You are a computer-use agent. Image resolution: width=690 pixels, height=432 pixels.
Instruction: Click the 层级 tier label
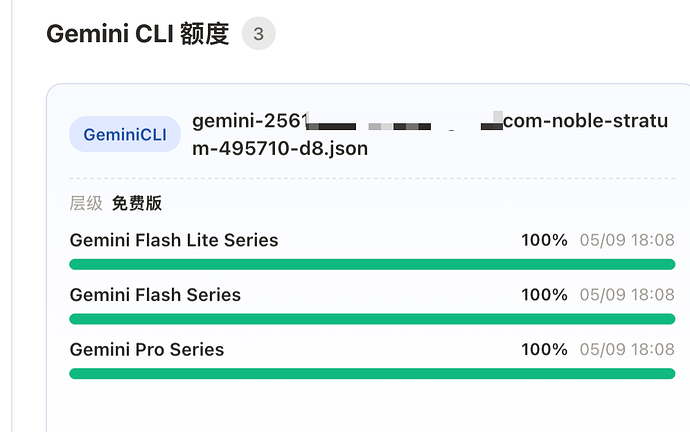86,203
